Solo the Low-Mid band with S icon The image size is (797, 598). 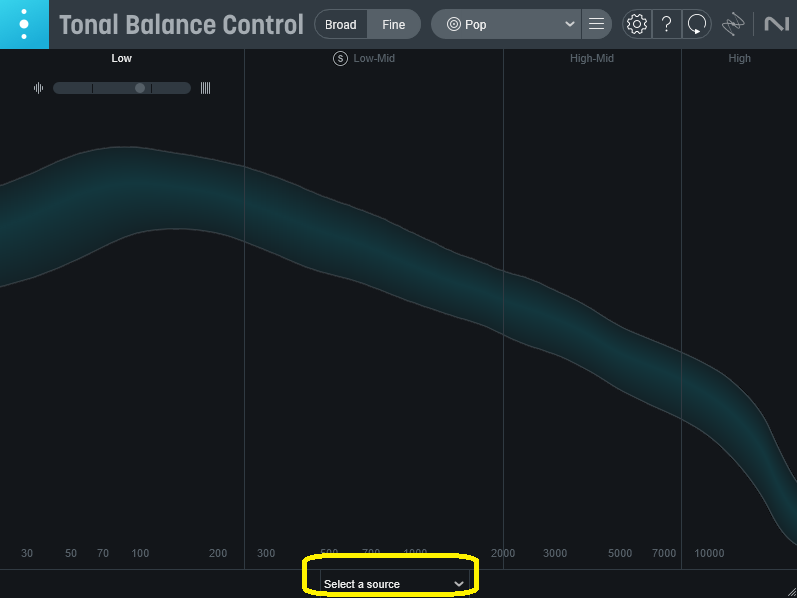coord(340,58)
